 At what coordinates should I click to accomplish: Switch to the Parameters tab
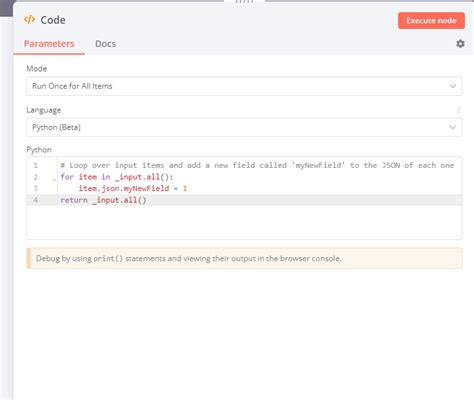coord(49,44)
